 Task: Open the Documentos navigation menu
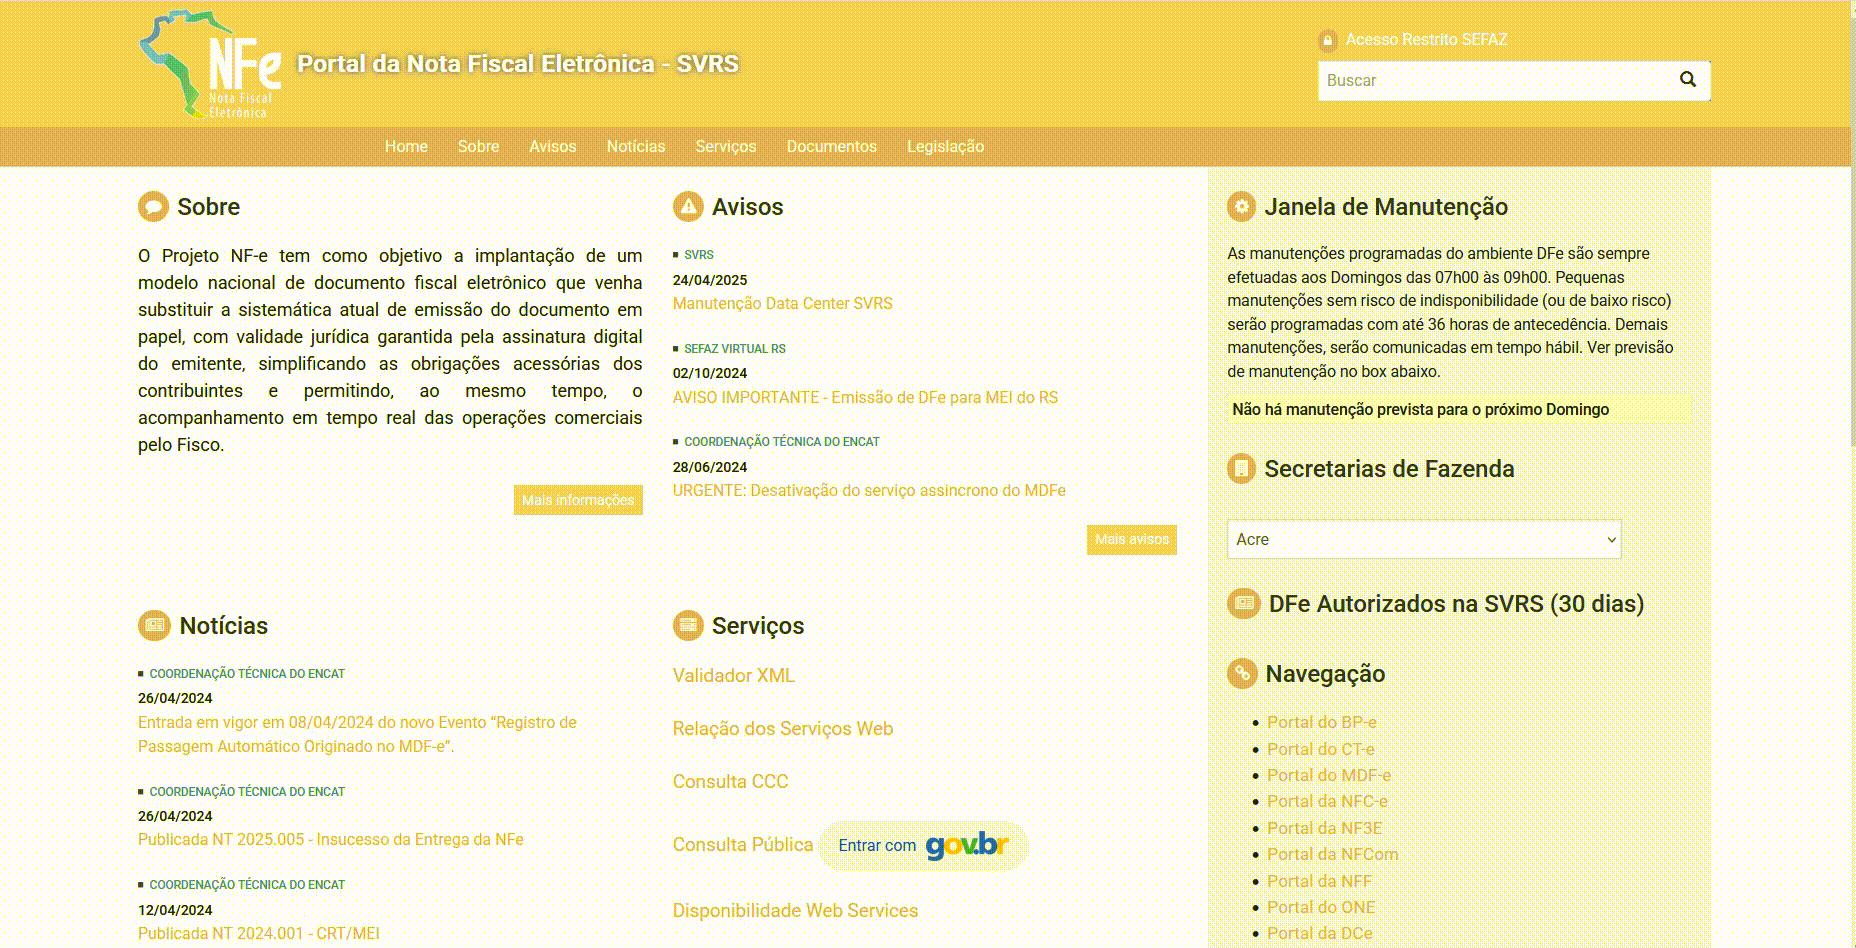831,147
